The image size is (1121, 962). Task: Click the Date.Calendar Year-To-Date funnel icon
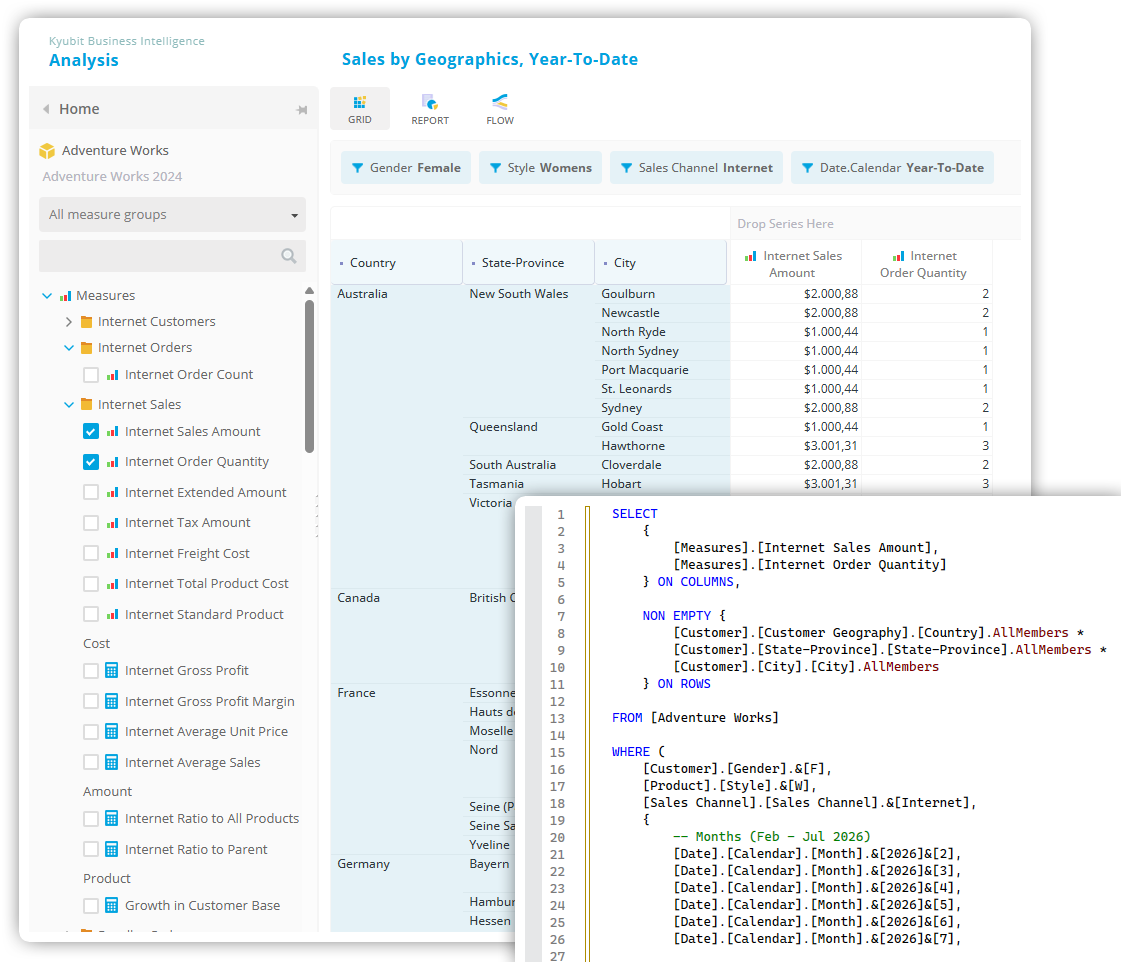[x=807, y=168]
